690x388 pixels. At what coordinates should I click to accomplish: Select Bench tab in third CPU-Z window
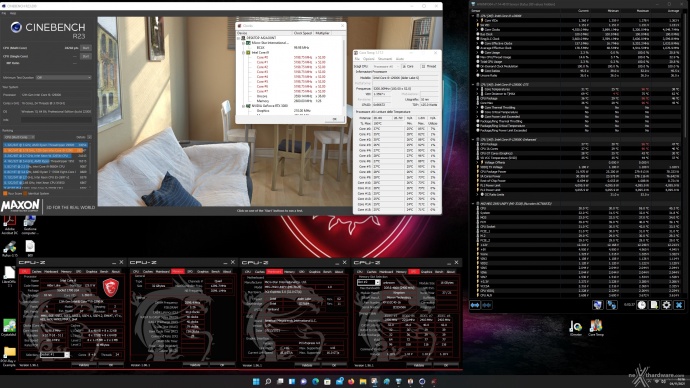click(327, 271)
